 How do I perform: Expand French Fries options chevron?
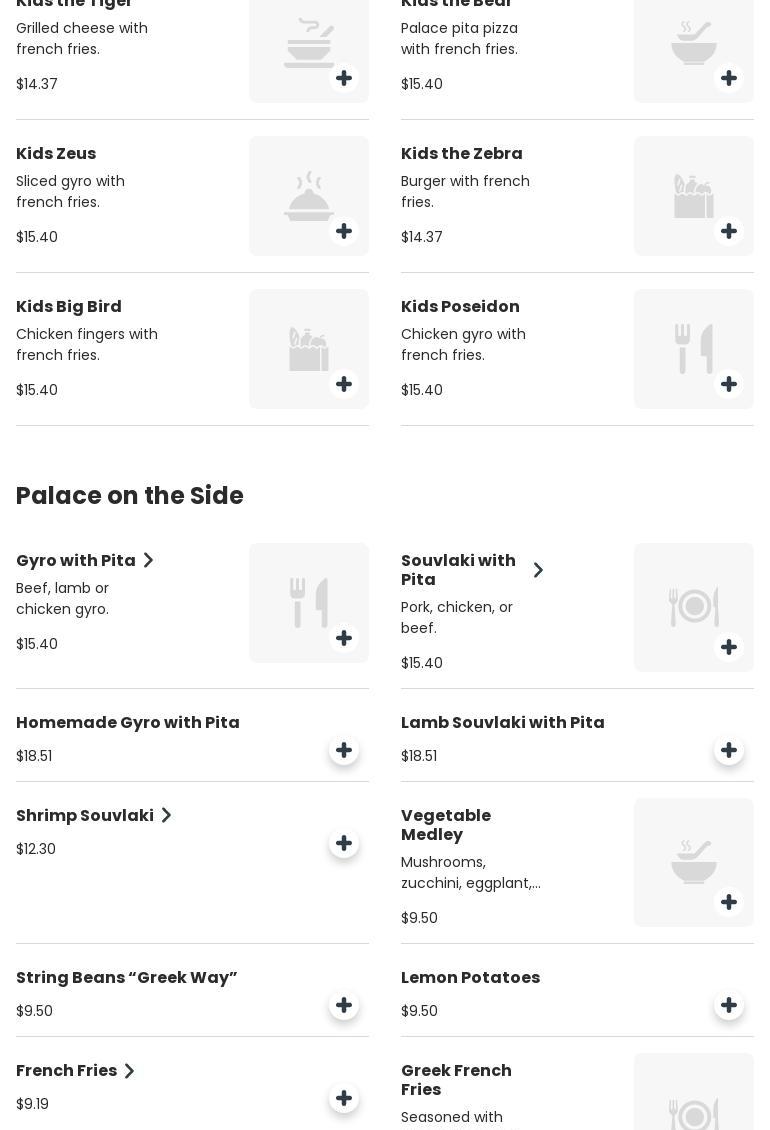[x=129, y=1071]
